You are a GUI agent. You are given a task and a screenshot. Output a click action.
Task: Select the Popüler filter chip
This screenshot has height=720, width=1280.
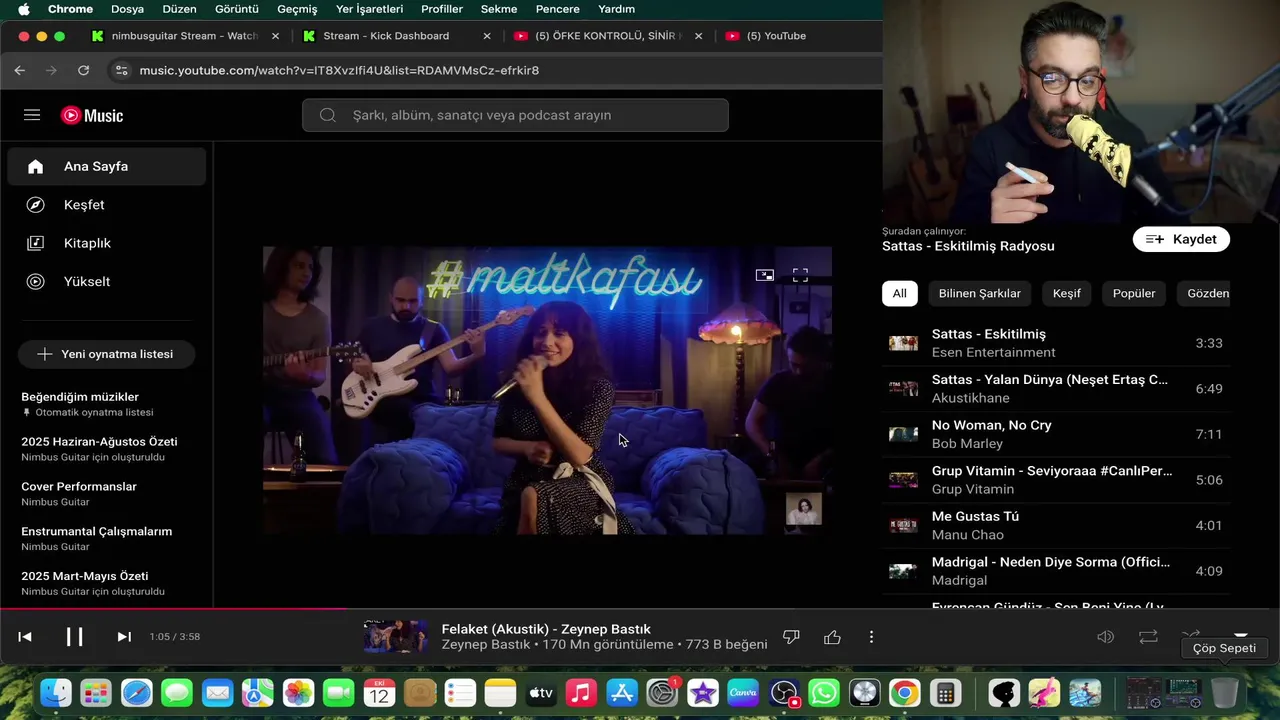(x=1134, y=293)
